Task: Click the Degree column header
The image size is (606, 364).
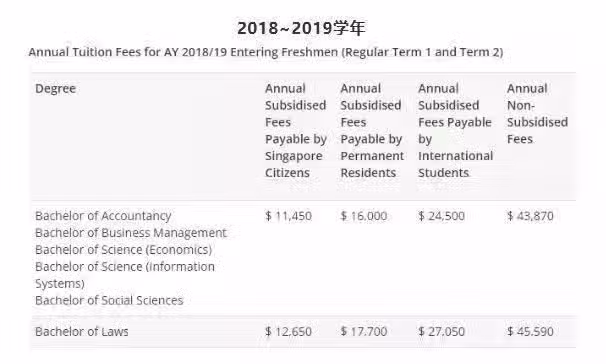Action: pos(55,88)
